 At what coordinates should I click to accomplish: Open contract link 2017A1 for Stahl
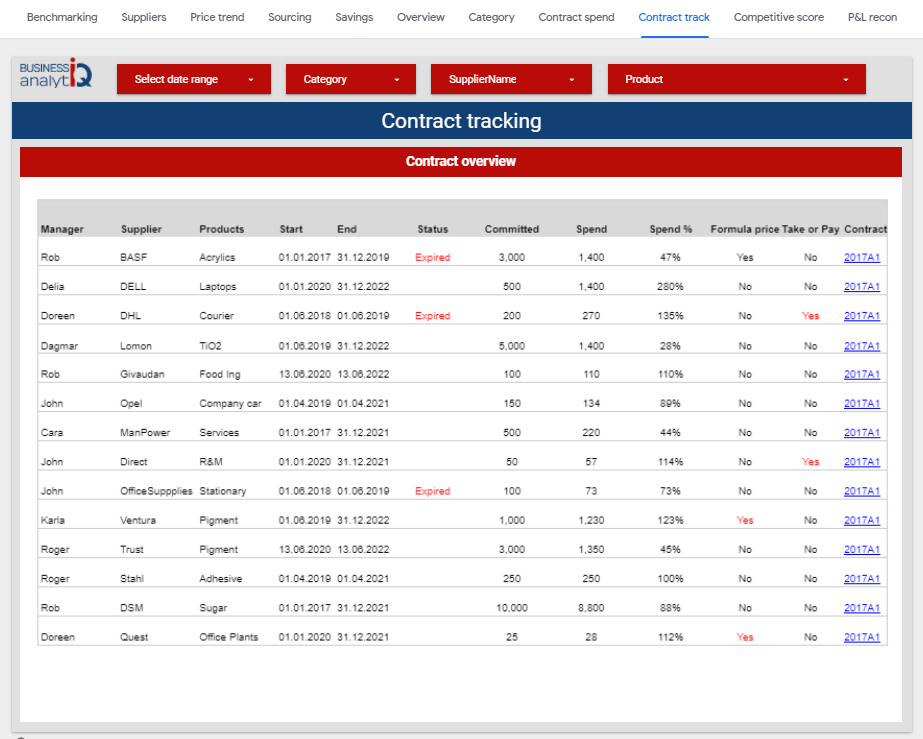point(862,579)
